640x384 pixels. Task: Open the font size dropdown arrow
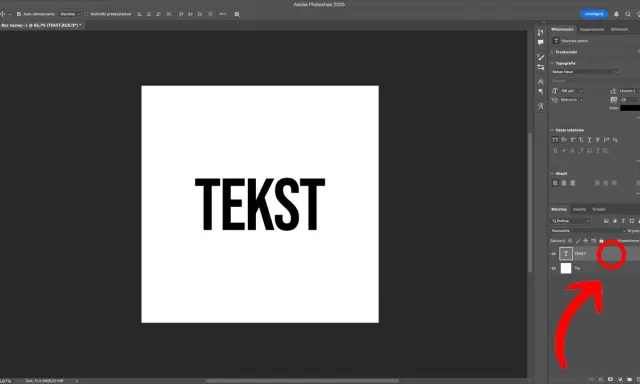(x=581, y=91)
